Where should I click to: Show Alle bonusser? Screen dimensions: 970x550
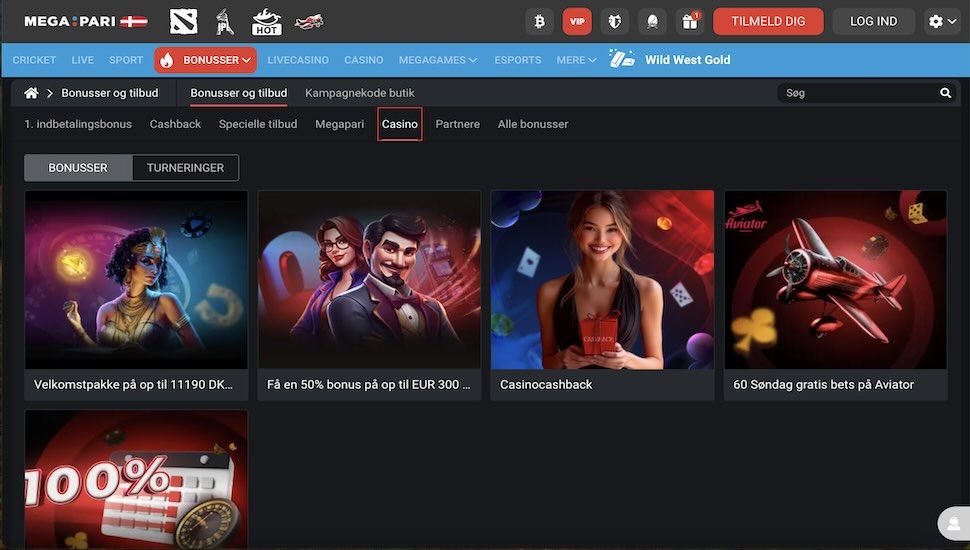(533, 124)
